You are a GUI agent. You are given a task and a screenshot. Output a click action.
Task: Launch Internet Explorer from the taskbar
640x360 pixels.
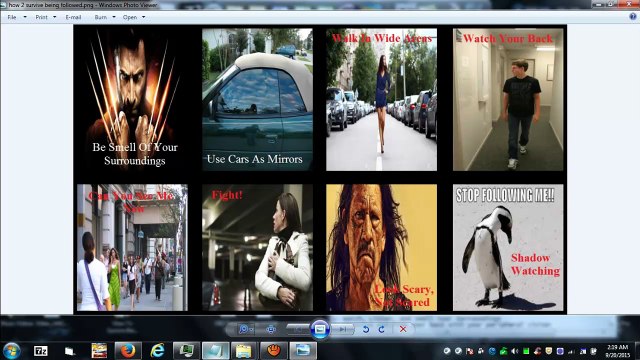157,351
